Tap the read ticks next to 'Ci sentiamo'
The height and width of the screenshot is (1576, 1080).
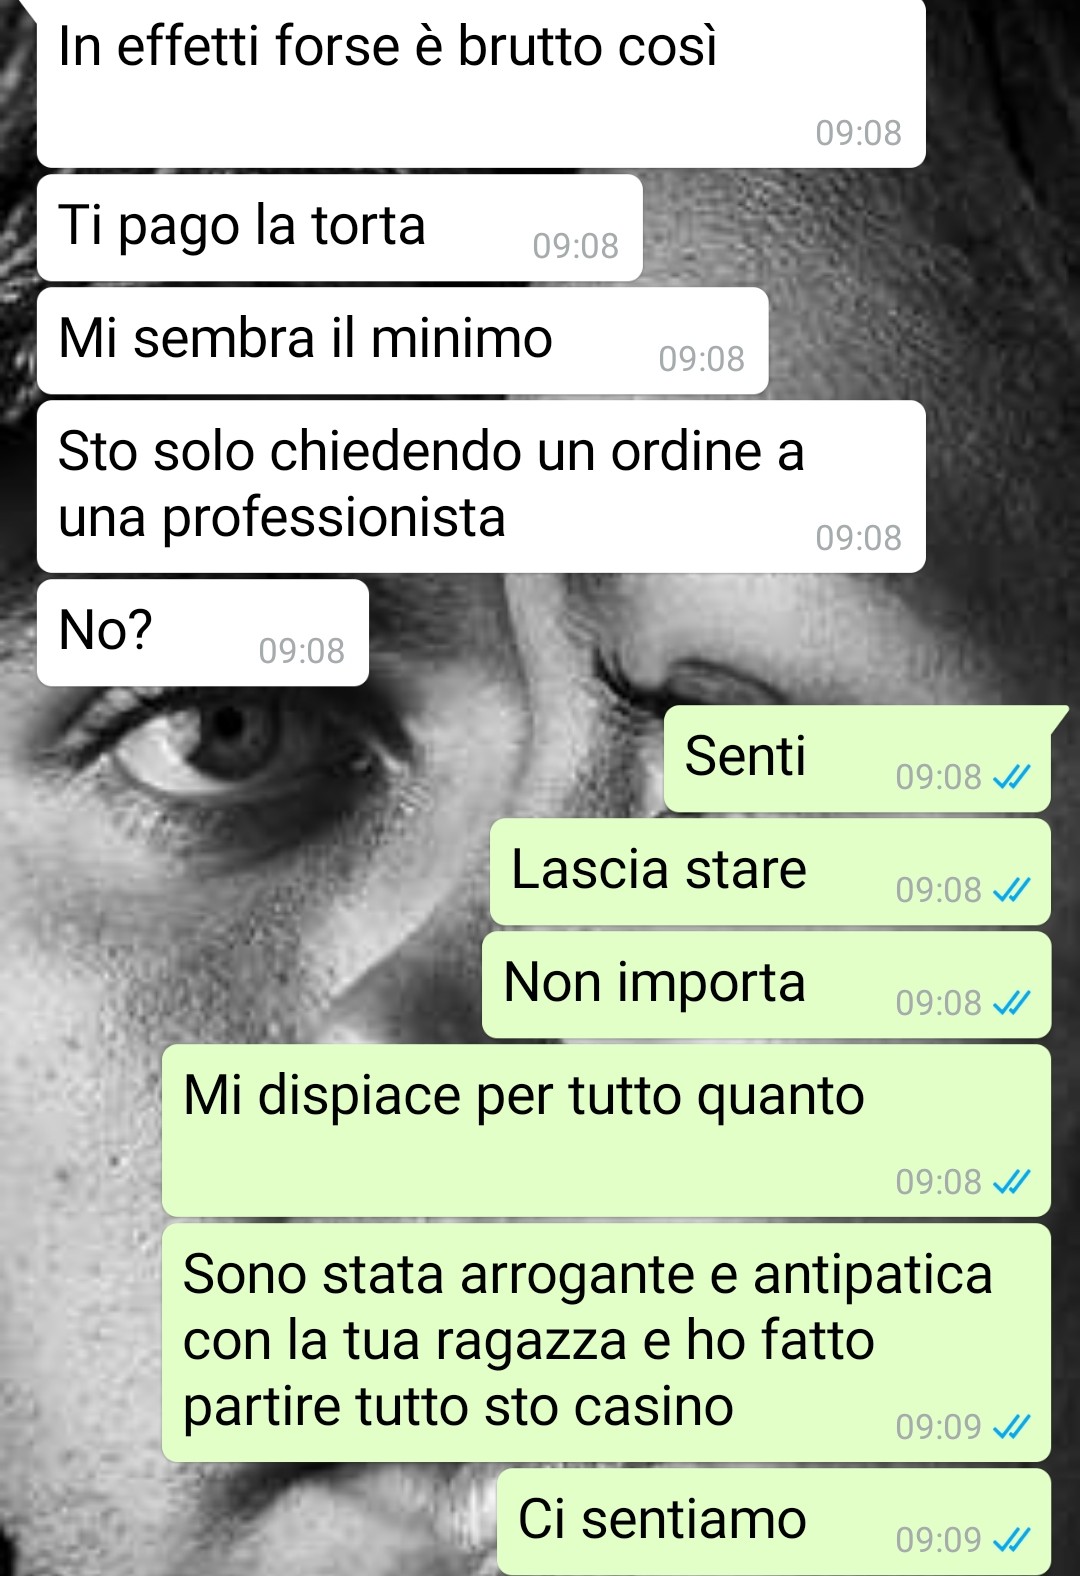pyautogui.click(x=1011, y=1540)
